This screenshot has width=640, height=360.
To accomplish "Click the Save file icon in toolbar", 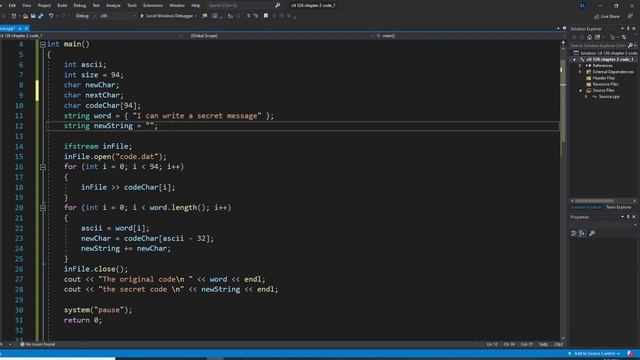I will point(33,16).
